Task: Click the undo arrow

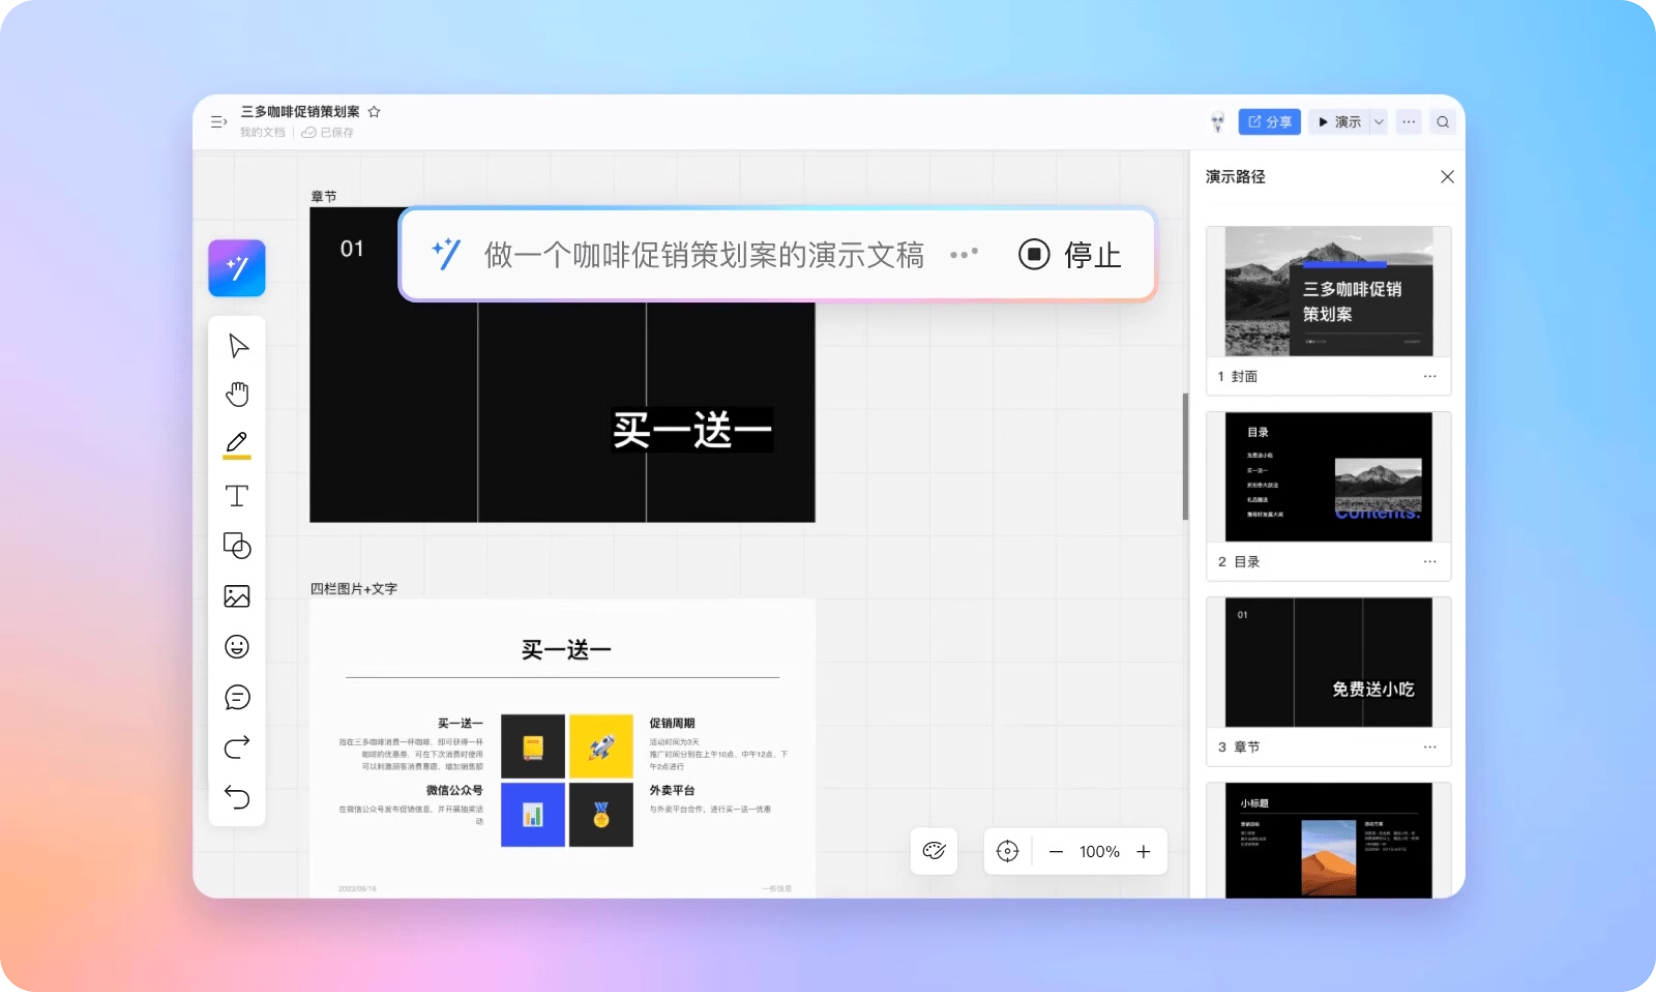Action: coord(237,797)
